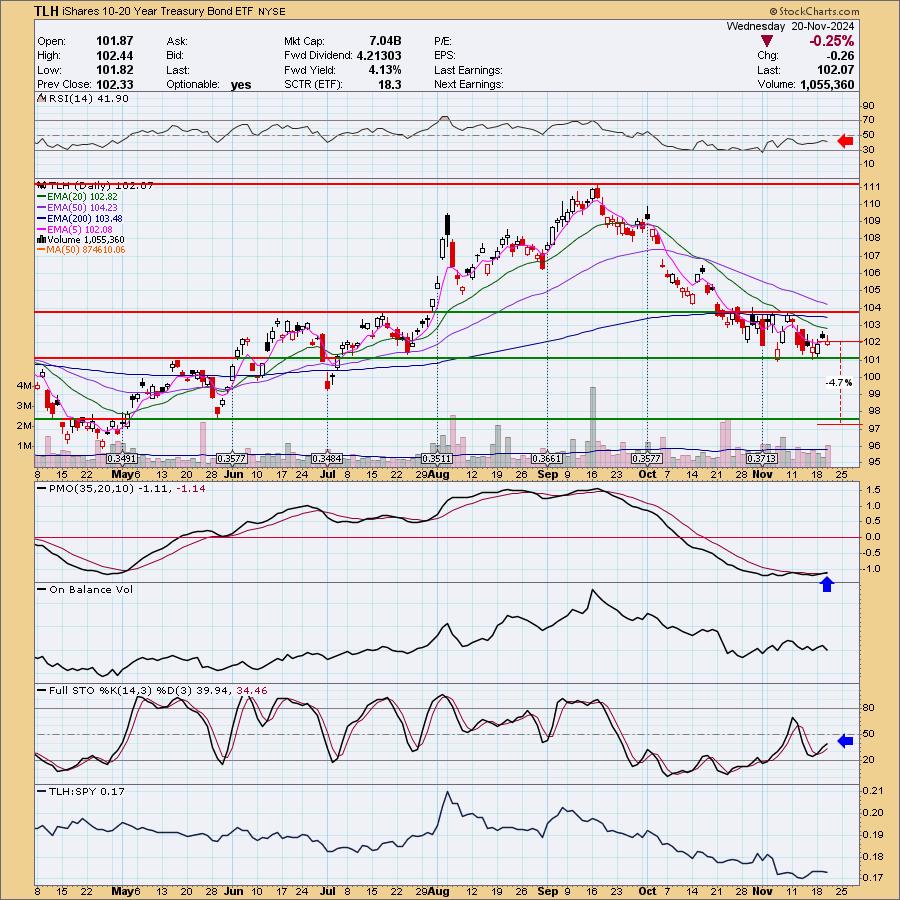The height and width of the screenshot is (900, 900).
Task: Click the Fwd Yield value 4.13%
Action: point(385,70)
